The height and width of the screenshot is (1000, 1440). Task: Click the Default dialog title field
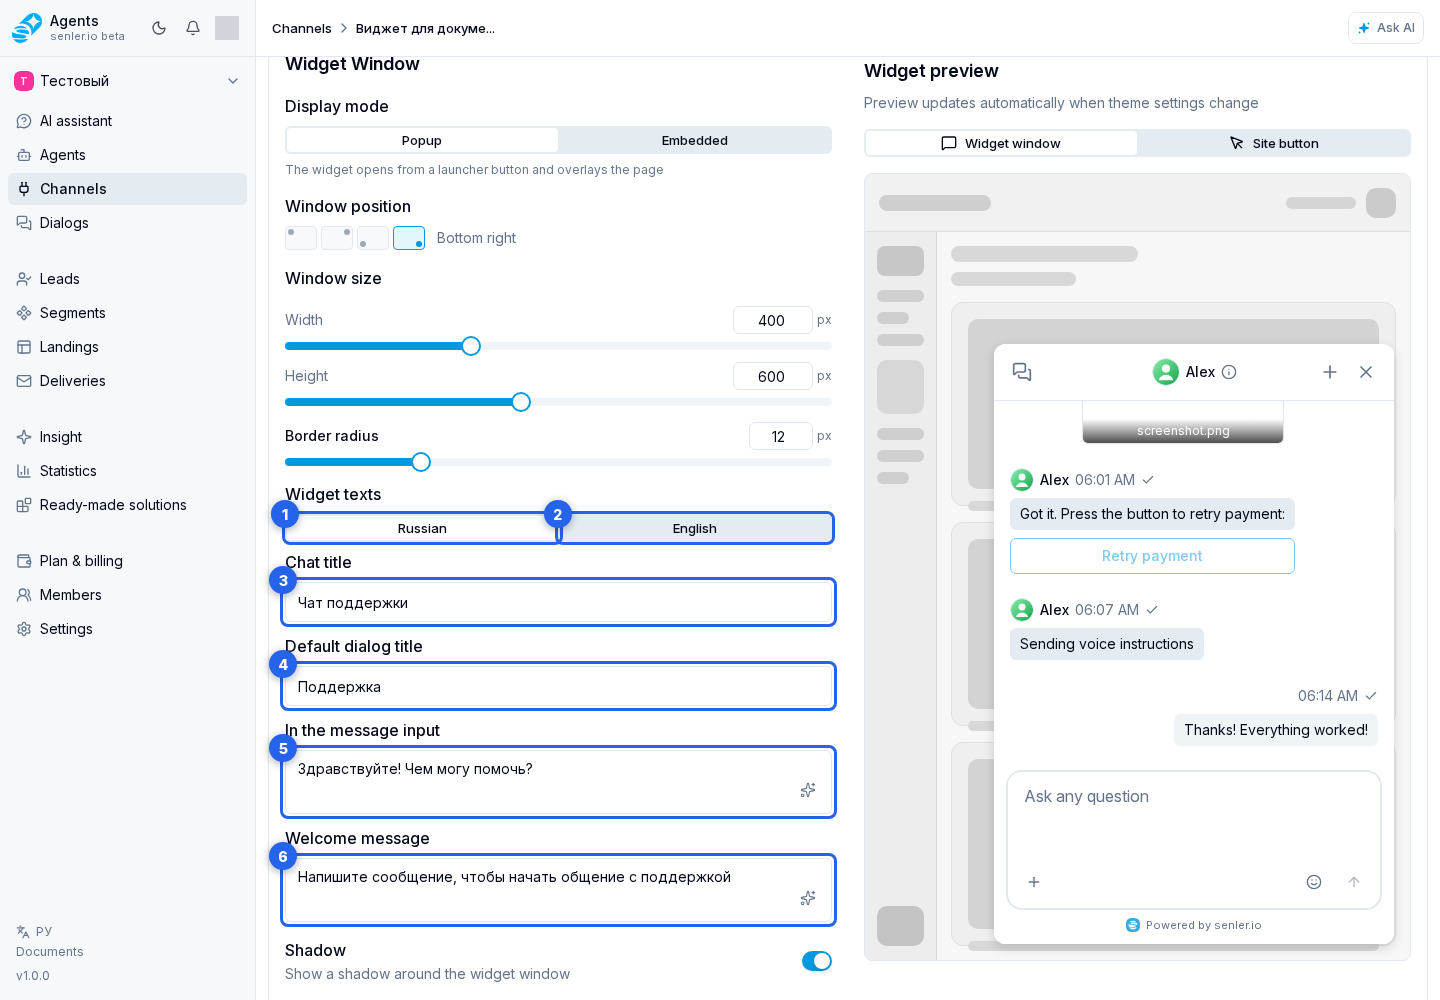(558, 686)
